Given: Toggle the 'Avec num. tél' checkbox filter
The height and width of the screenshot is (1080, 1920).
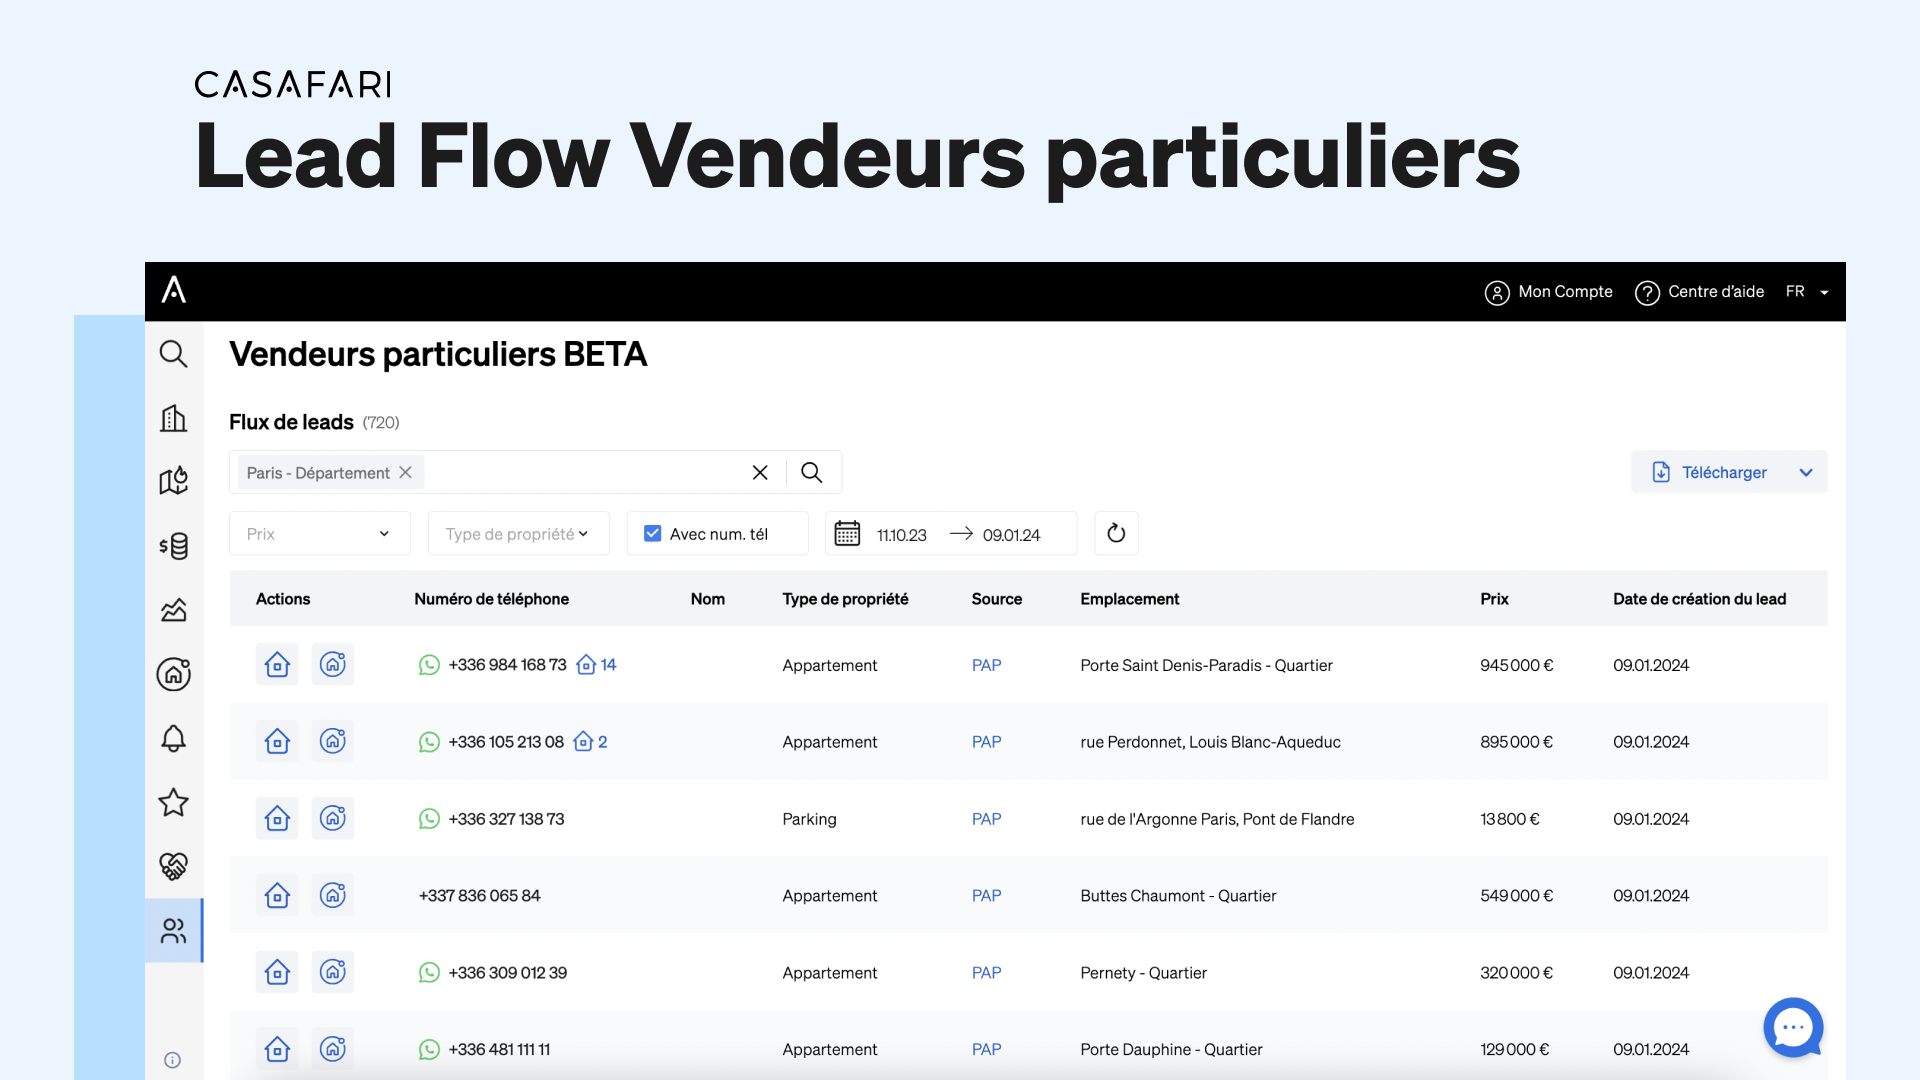Looking at the screenshot, I should coord(651,534).
